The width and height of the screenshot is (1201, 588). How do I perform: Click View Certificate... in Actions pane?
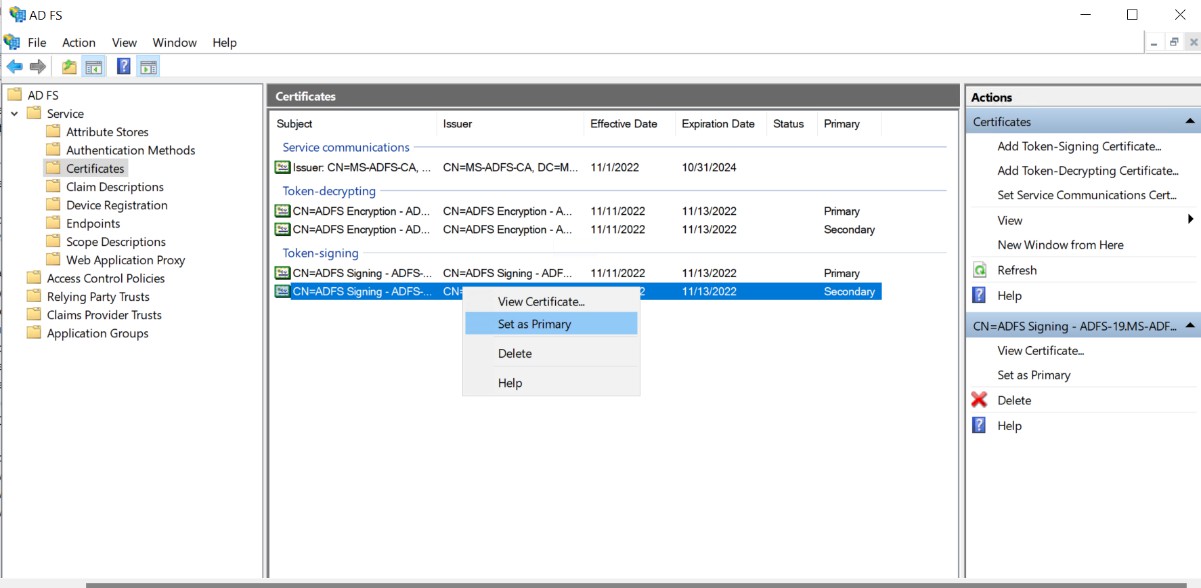pyautogui.click(x=1041, y=351)
